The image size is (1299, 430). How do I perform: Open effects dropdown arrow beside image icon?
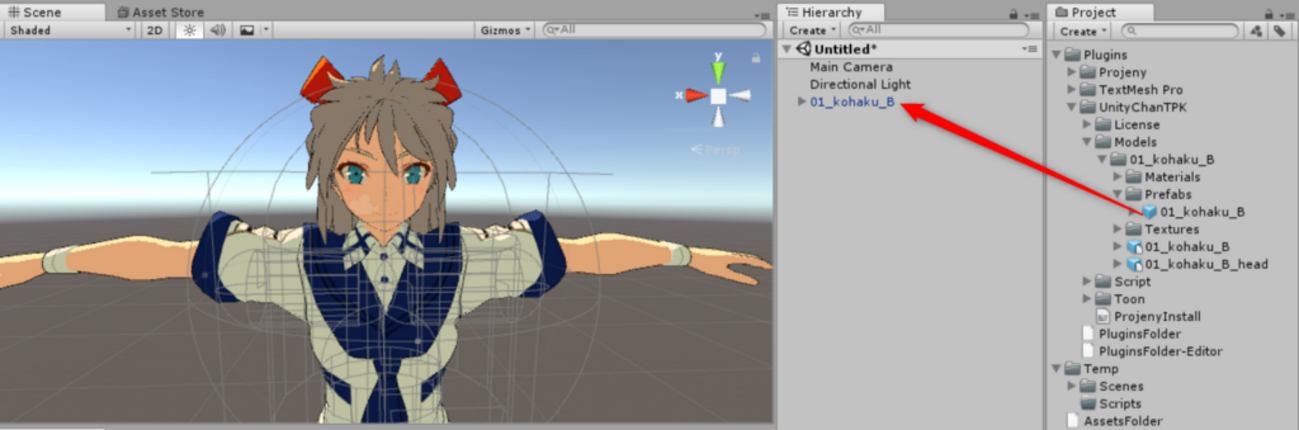(x=266, y=30)
